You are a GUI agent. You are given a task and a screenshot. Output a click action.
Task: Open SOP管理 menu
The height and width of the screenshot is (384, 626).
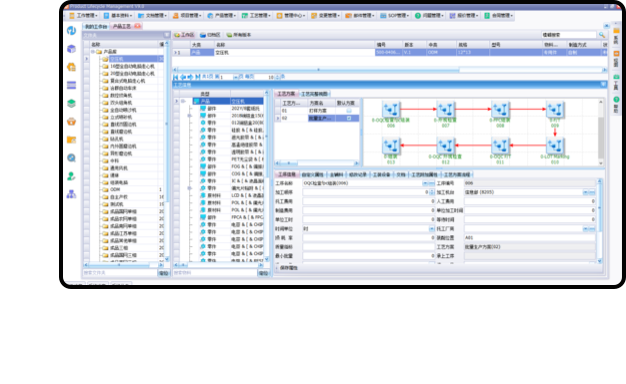(395, 16)
